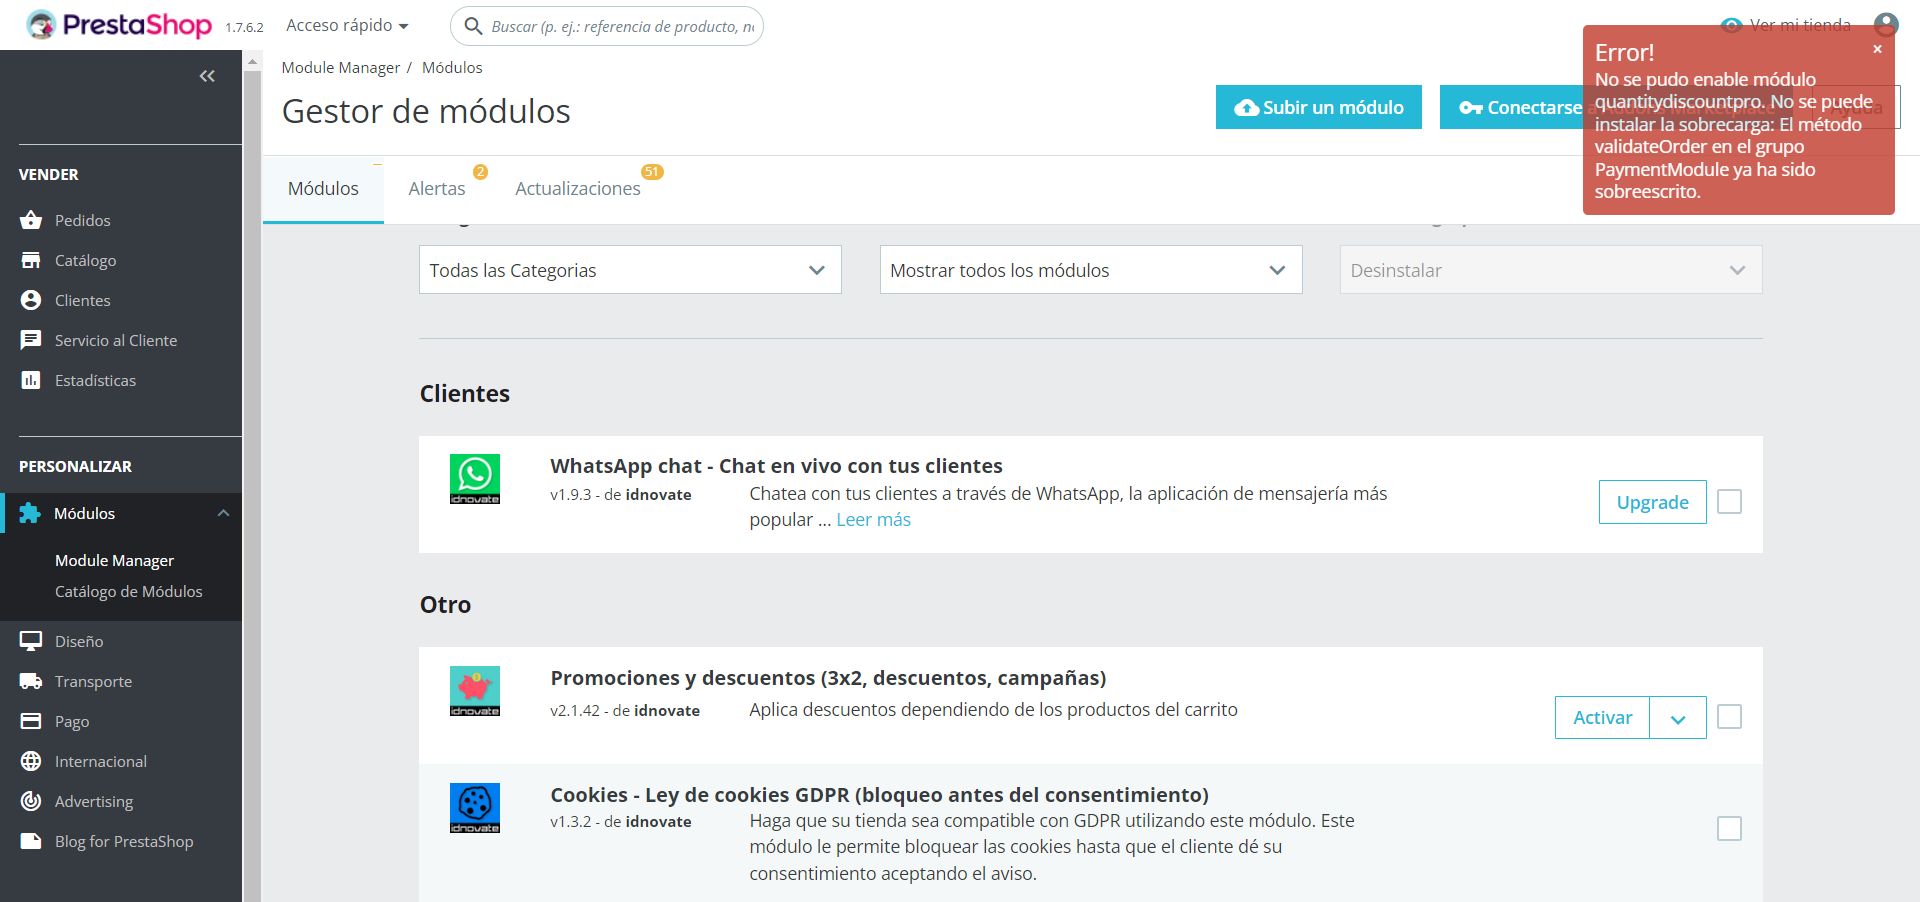
Task: Click Upgrade for WhatsApp chat module
Action: point(1653,502)
